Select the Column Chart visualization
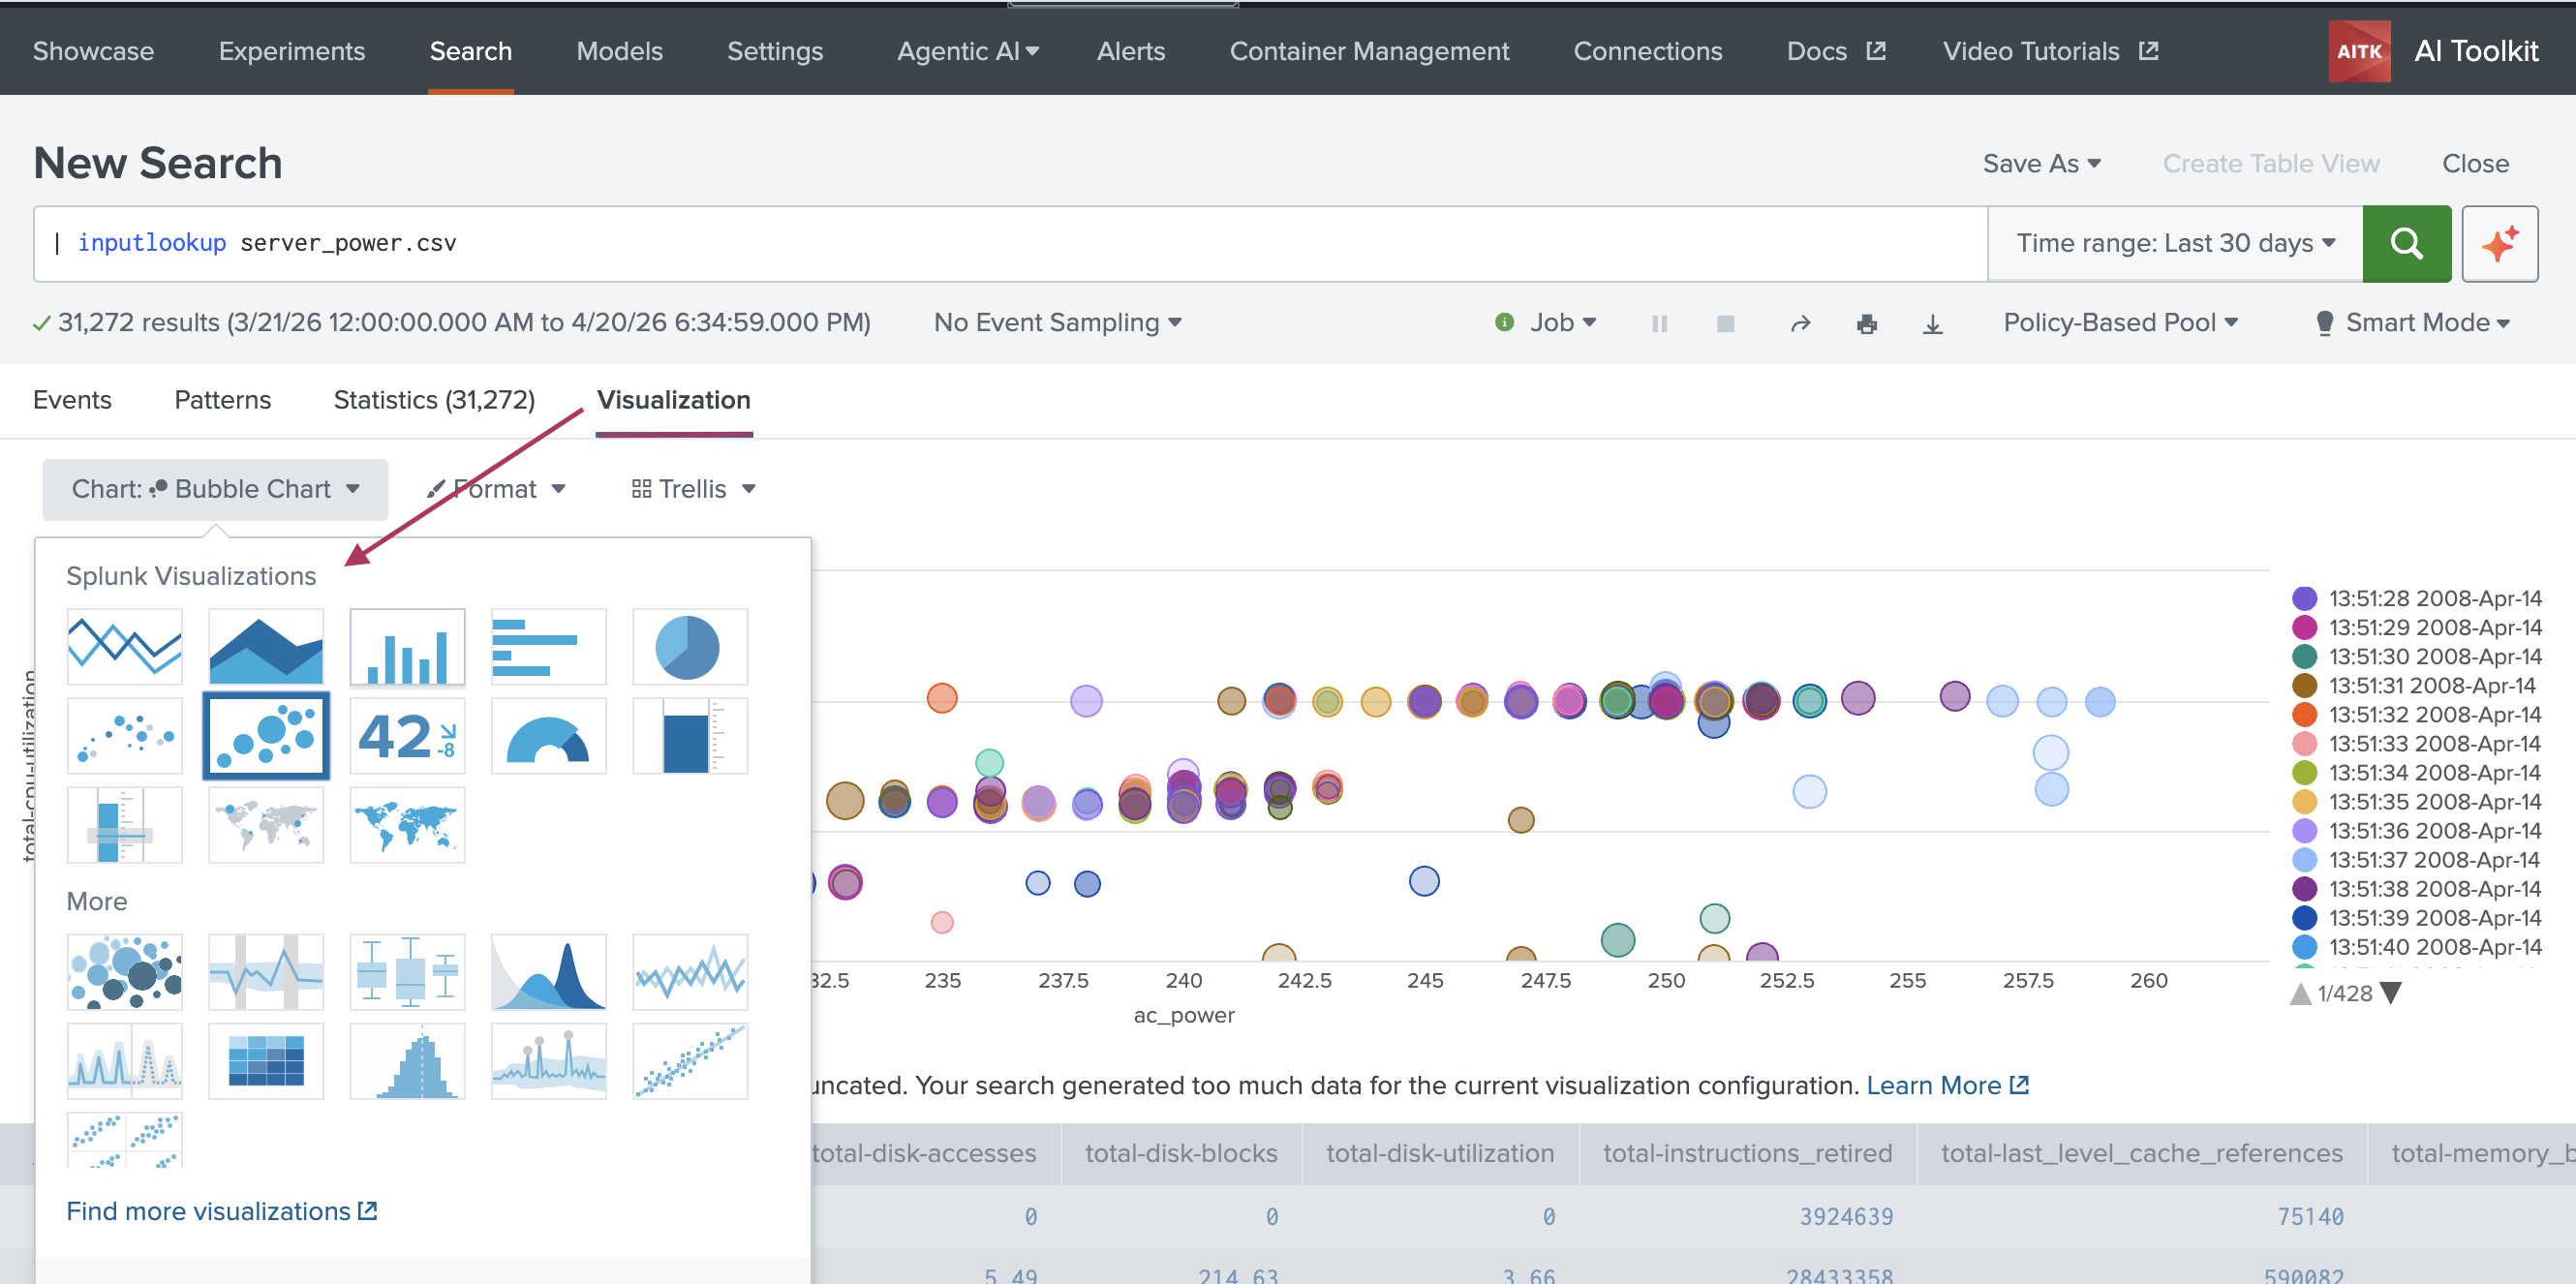Screen dimensions: 2576x1284 407,647
